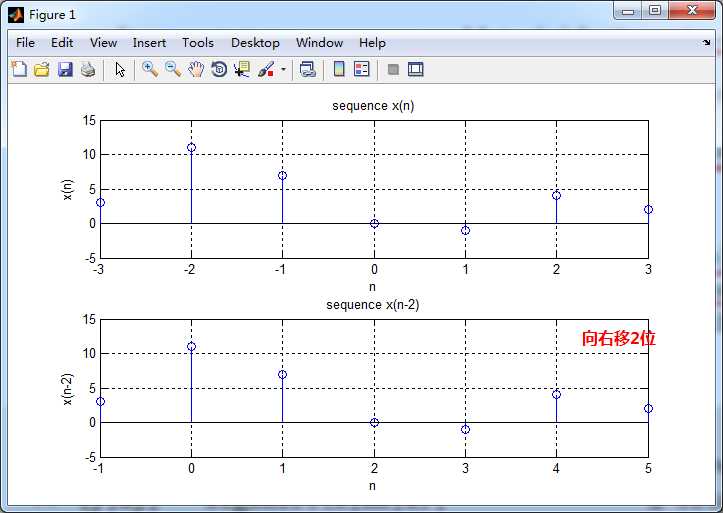723x513 pixels.
Task: Click the top plot's n x-axis label
Action: 372,287
